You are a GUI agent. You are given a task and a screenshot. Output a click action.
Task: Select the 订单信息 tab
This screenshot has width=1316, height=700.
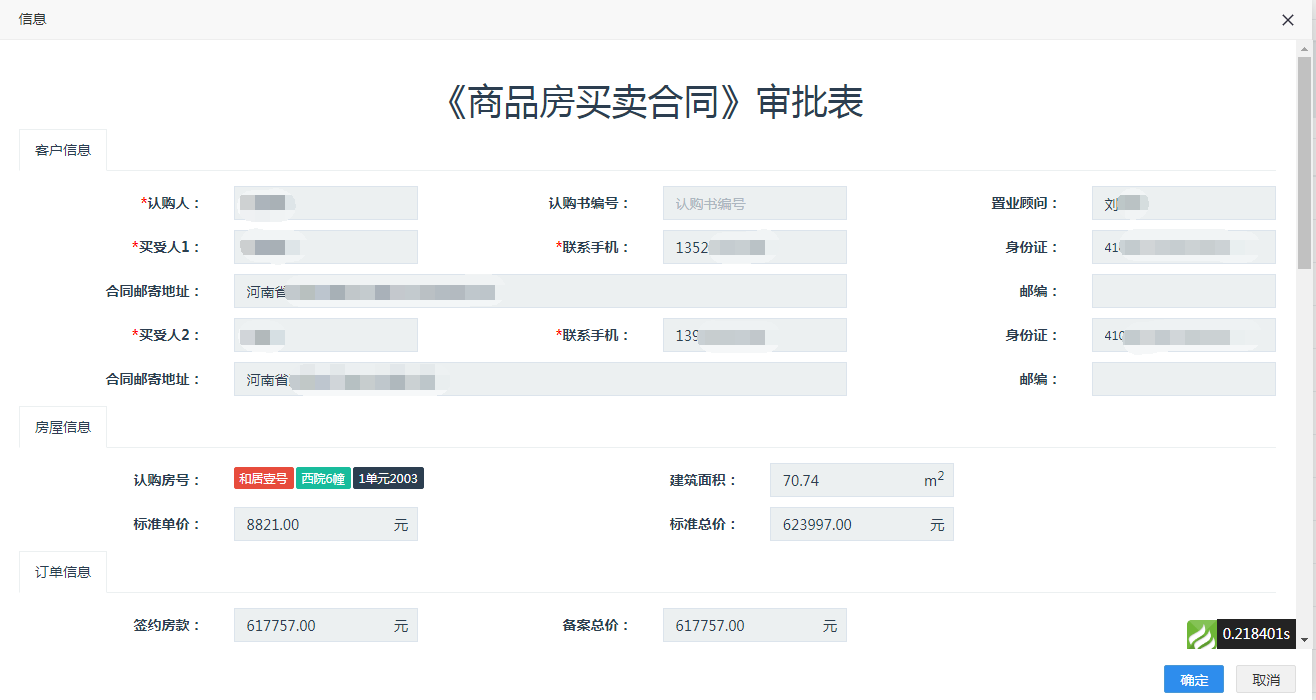(63, 572)
